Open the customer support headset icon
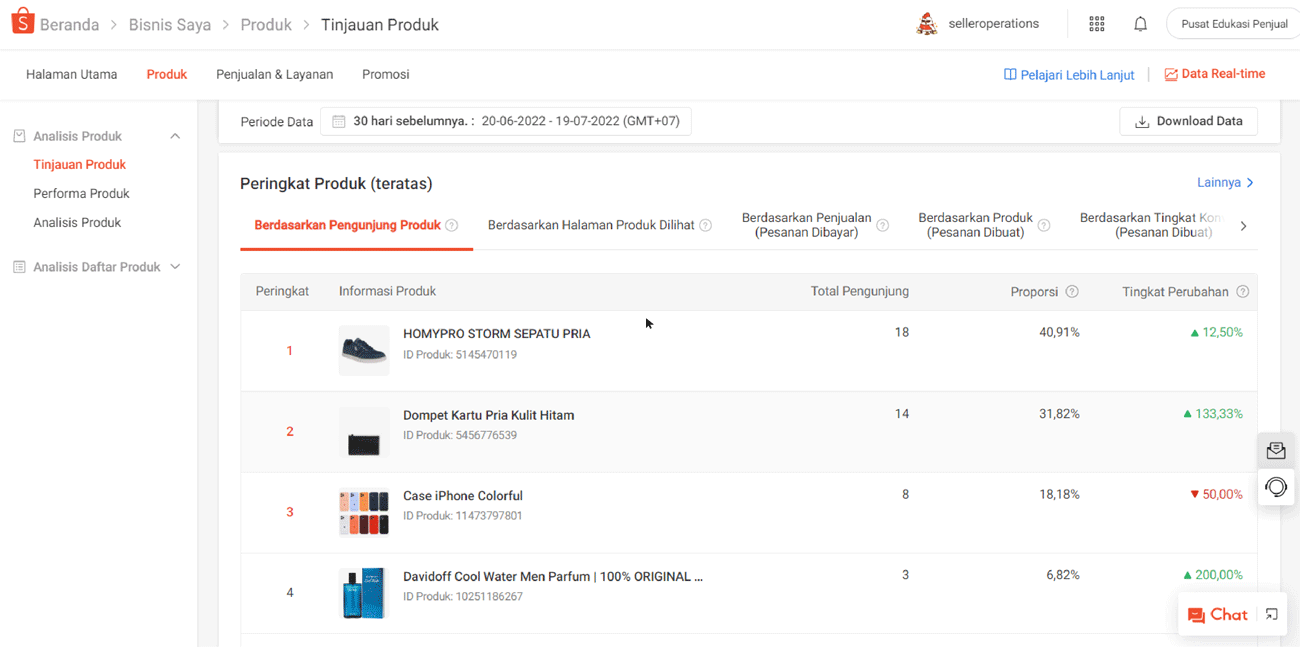This screenshot has width=1300, height=647. pyautogui.click(x=1276, y=487)
